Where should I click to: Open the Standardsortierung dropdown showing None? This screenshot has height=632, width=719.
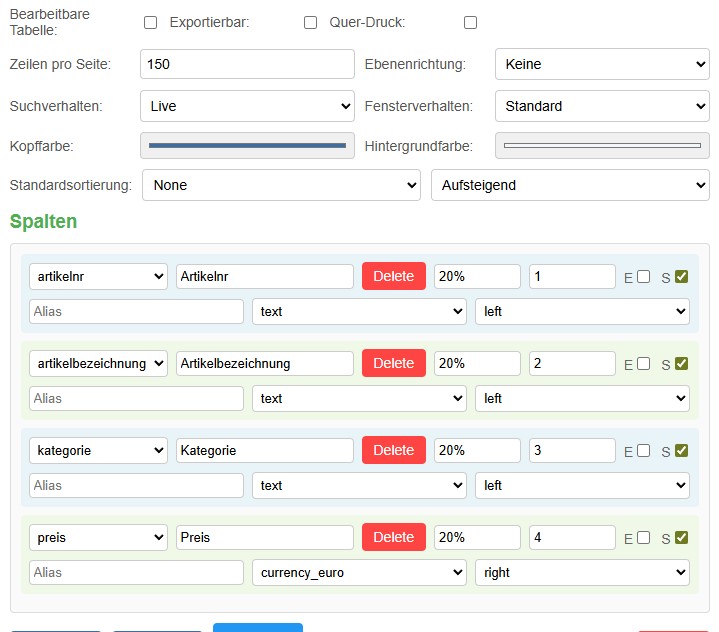point(281,185)
